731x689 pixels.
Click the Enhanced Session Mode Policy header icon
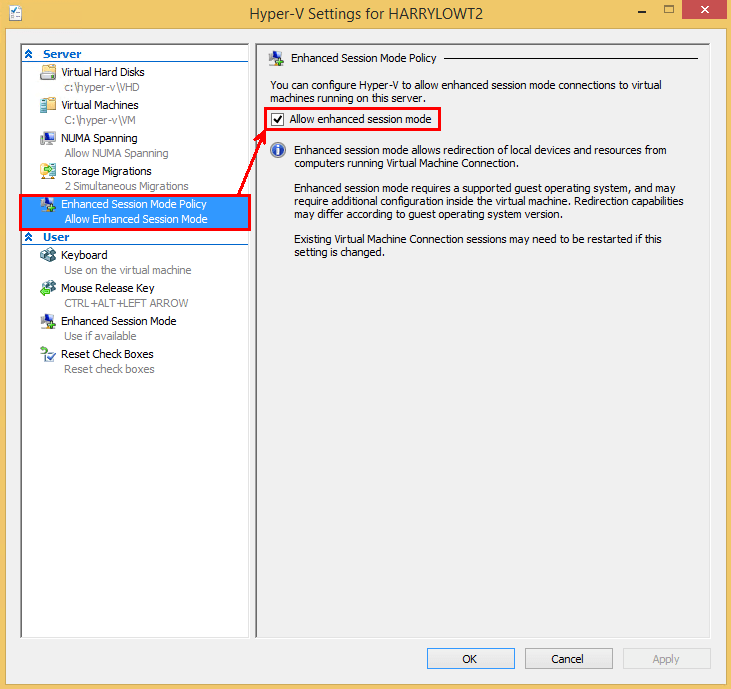[x=276, y=58]
